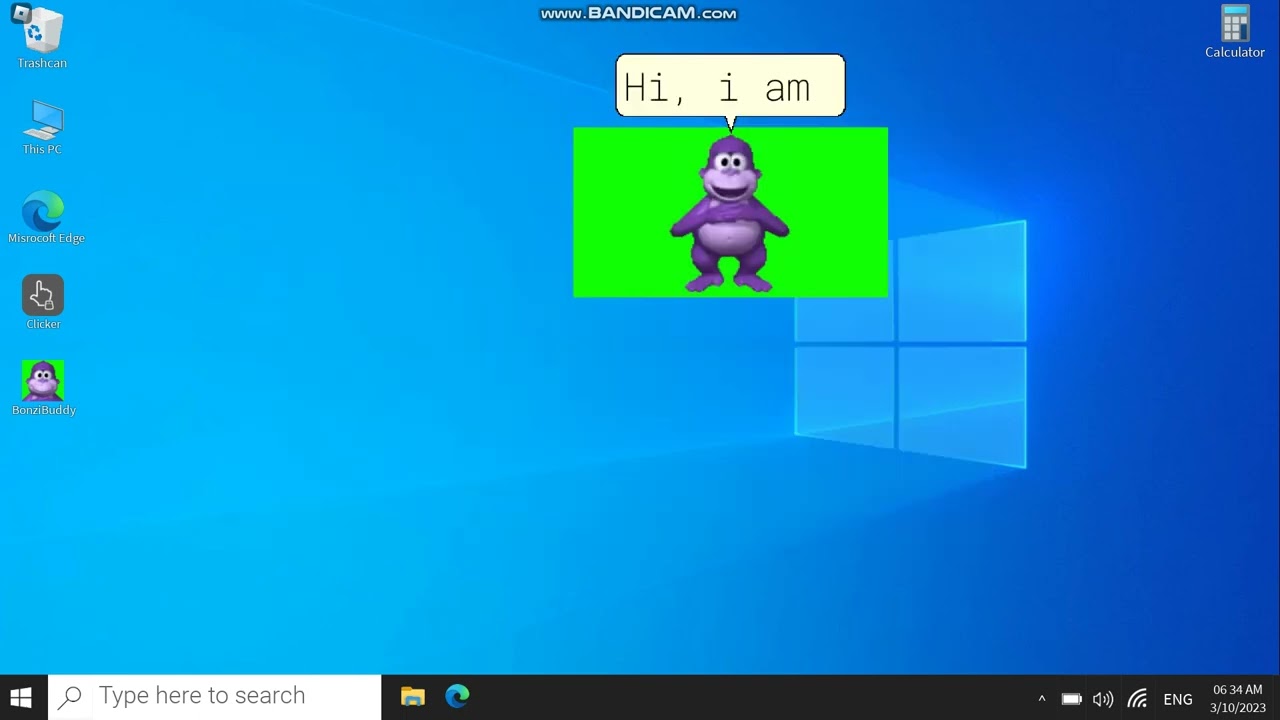Launch Edge from the taskbar
The height and width of the screenshot is (720, 1280).
pyautogui.click(x=457, y=697)
